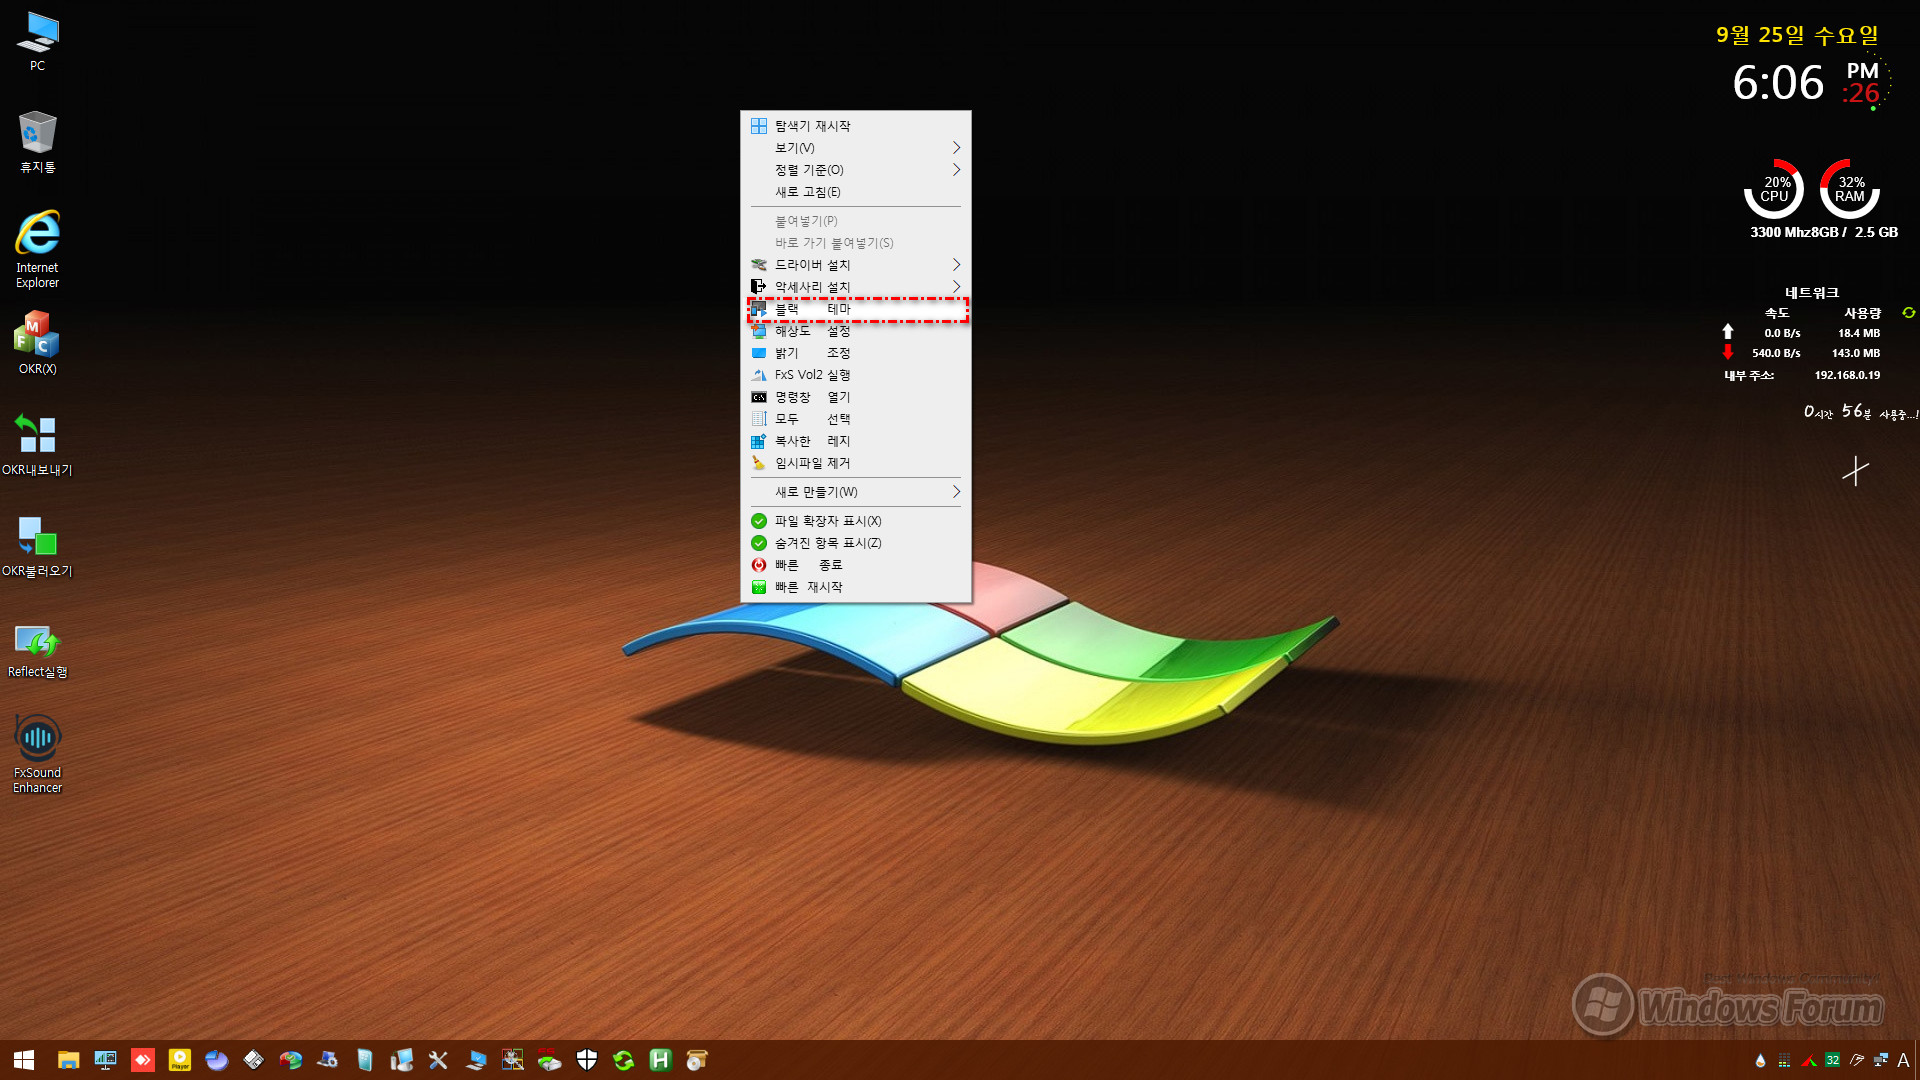Click the green circular arrows taskbar icon
Screen dimensions: 1920x1080
pos(624,1060)
